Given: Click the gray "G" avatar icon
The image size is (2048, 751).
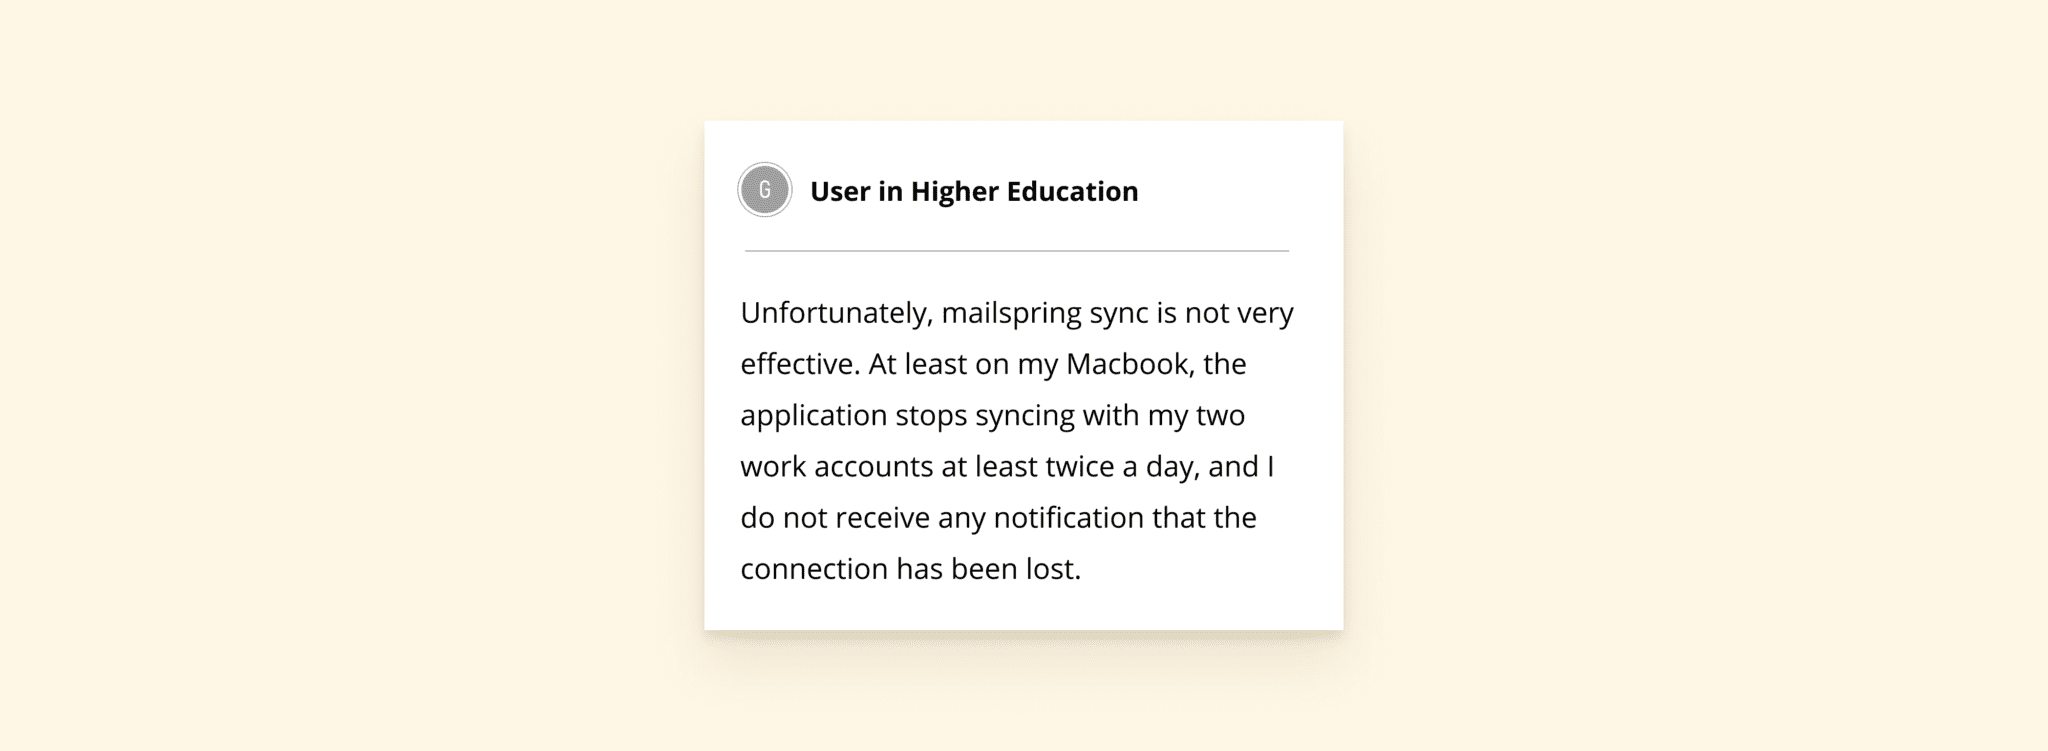Looking at the screenshot, I should 765,190.
